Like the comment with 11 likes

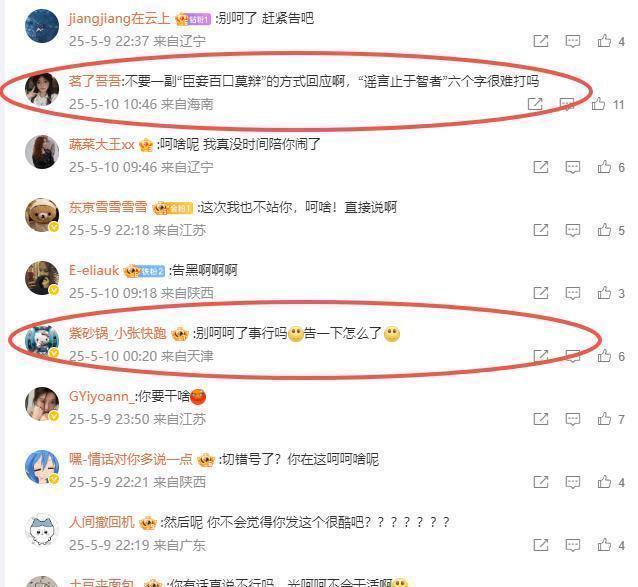(598, 104)
